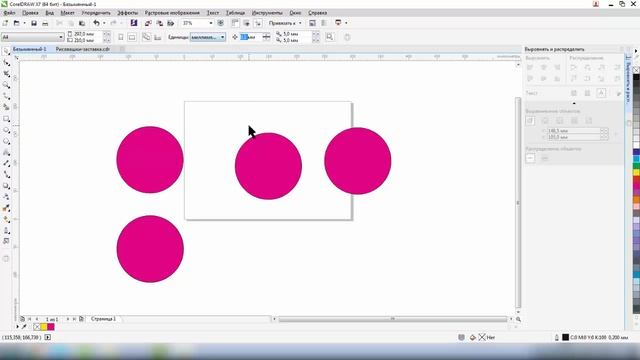Click the Export icon in the toolbar
The image size is (640, 360).
(160, 23)
